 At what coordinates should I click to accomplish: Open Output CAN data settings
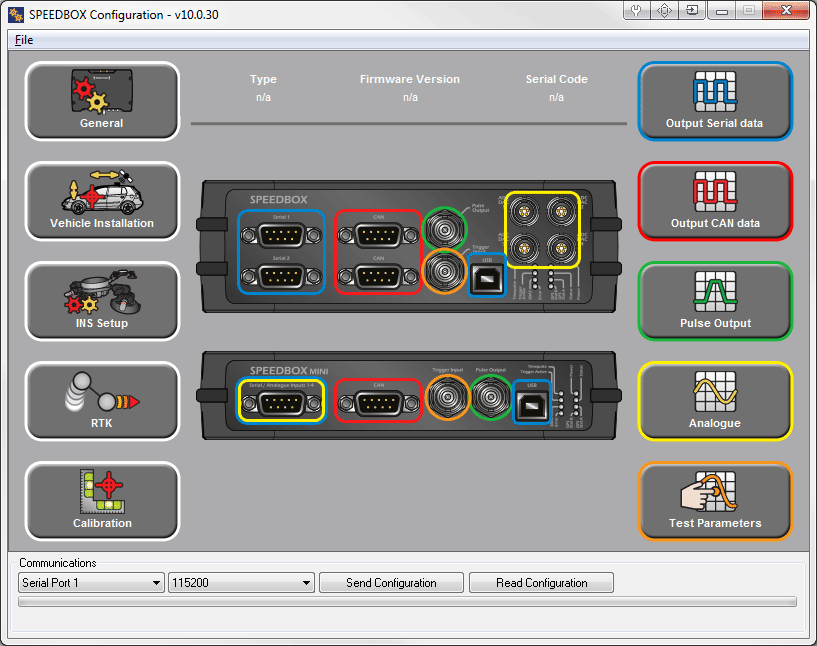coord(714,201)
